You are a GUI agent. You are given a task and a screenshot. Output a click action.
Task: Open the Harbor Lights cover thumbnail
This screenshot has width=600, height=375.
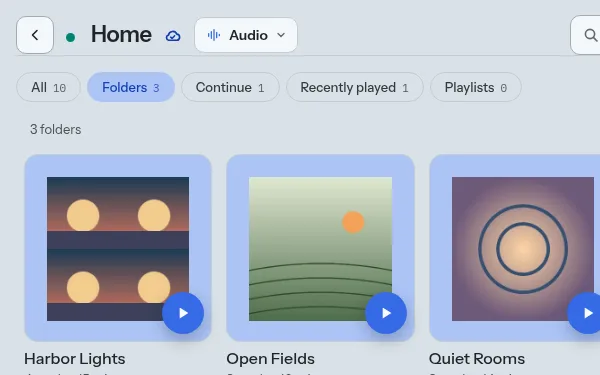coord(118,249)
